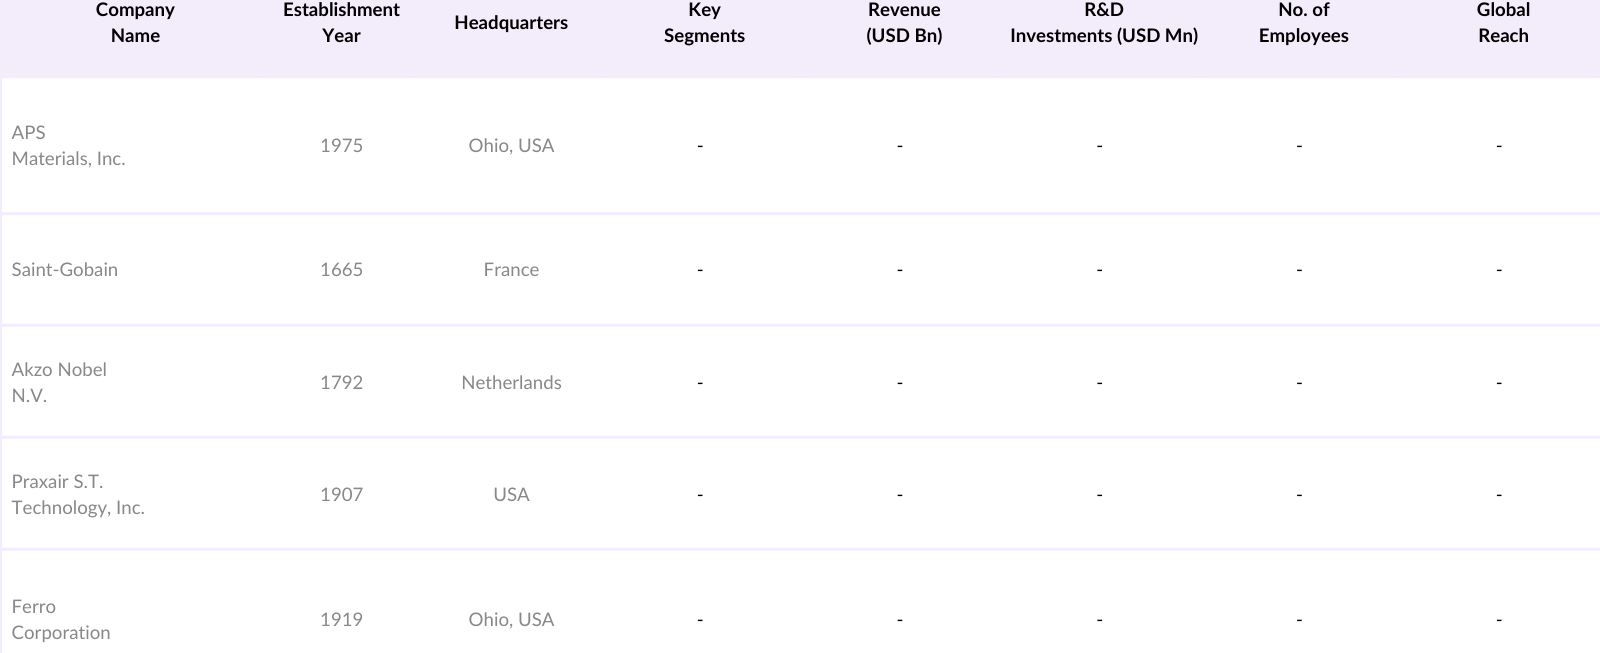1600x653 pixels.
Task: Select Praxair S.T. Technology, Inc. name
Action: point(78,495)
